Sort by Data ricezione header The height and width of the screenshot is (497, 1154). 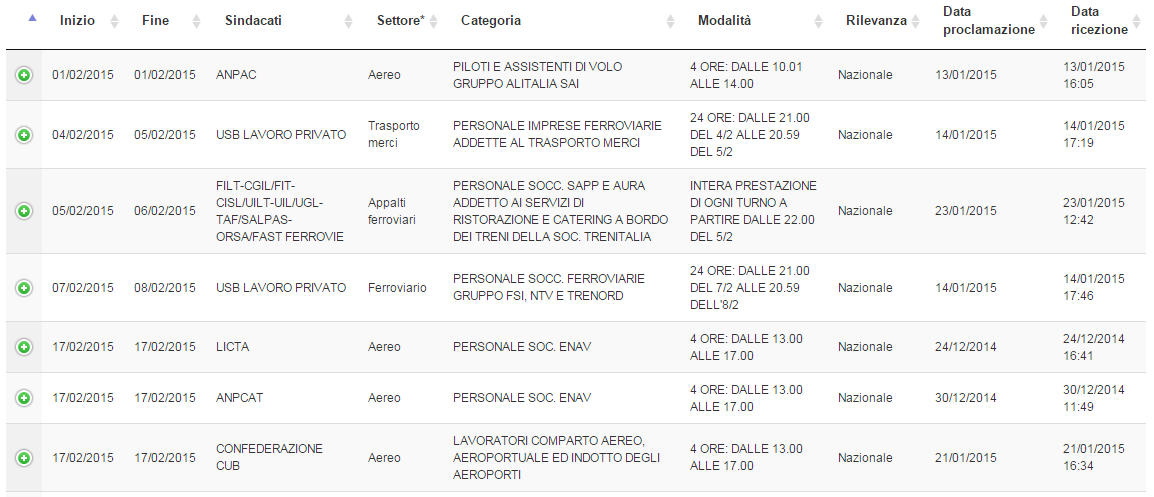point(1098,21)
